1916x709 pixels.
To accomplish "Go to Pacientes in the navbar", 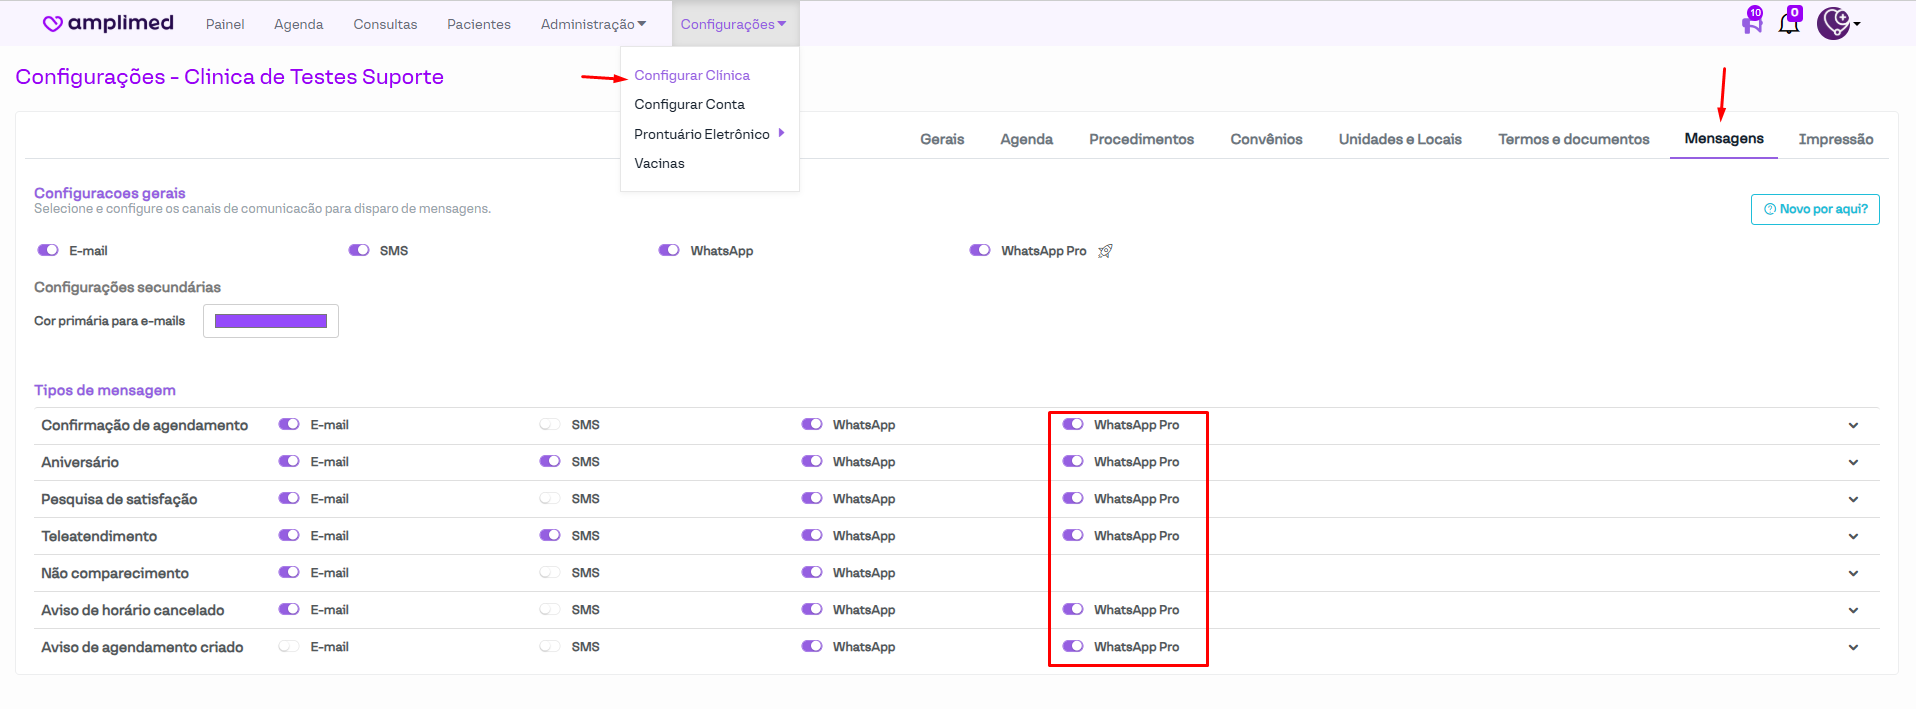I will pos(478,24).
